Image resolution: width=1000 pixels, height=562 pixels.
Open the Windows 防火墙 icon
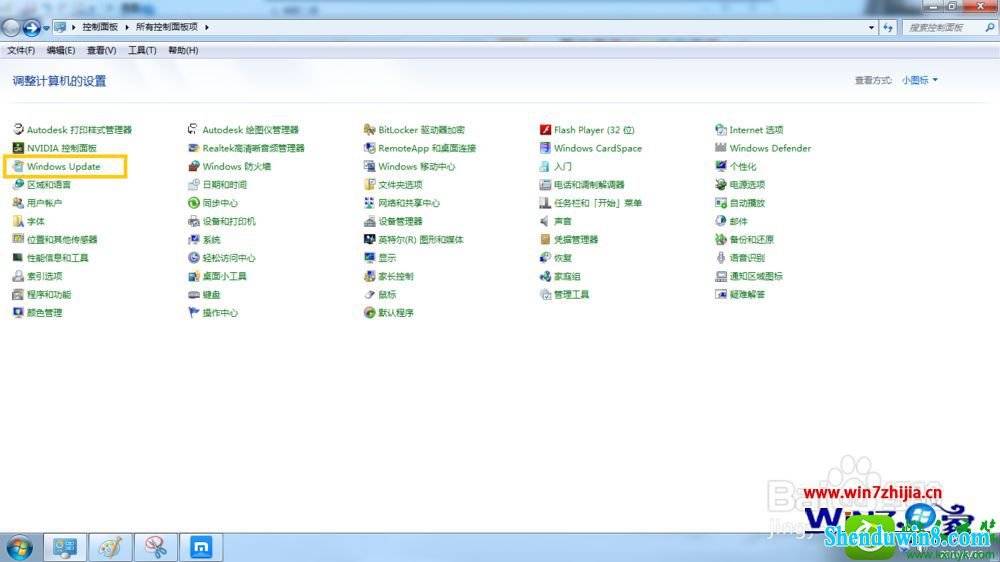pyautogui.click(x=193, y=166)
